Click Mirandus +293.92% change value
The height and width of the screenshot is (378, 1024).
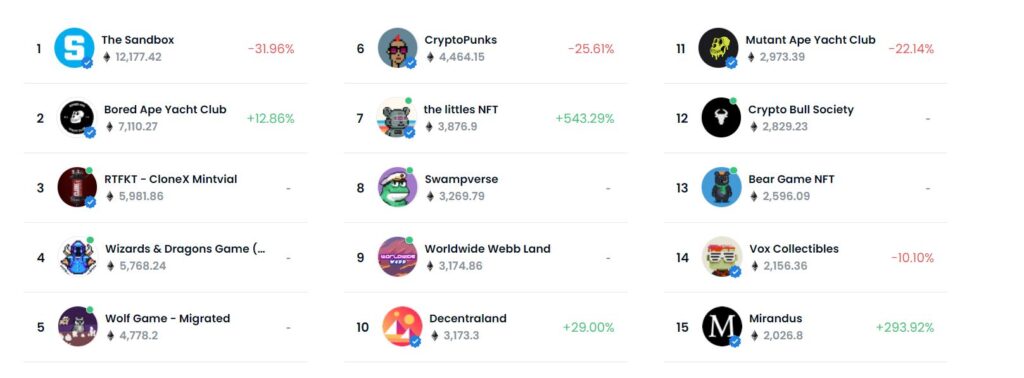904,327
